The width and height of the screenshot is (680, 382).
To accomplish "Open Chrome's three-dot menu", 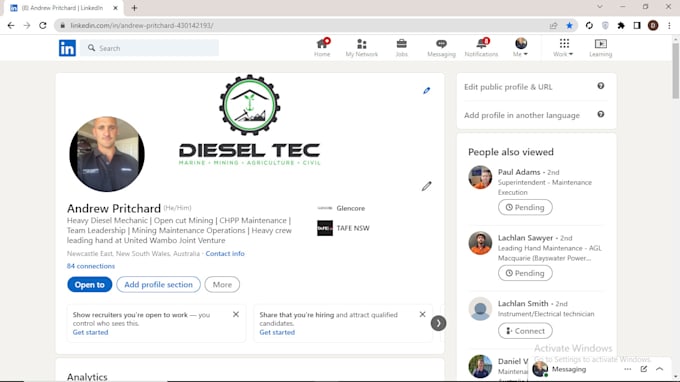I will tap(669, 26).
